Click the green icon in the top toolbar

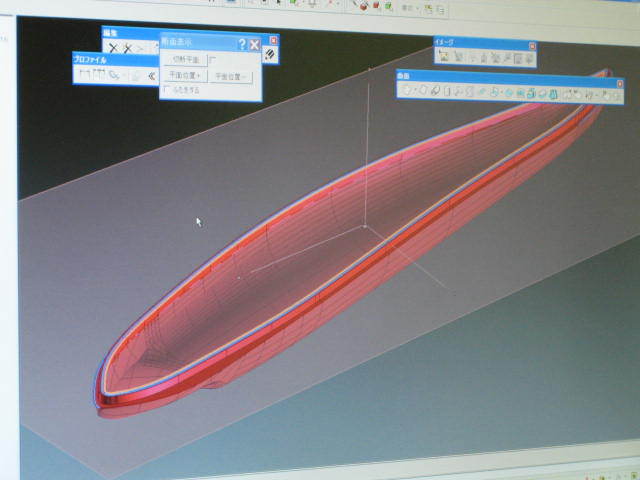pos(388,6)
